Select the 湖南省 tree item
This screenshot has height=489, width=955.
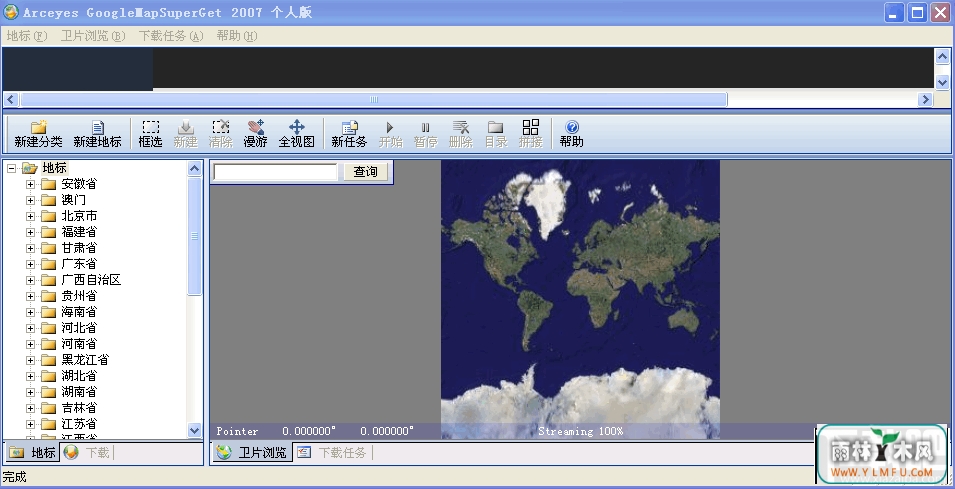pos(79,392)
